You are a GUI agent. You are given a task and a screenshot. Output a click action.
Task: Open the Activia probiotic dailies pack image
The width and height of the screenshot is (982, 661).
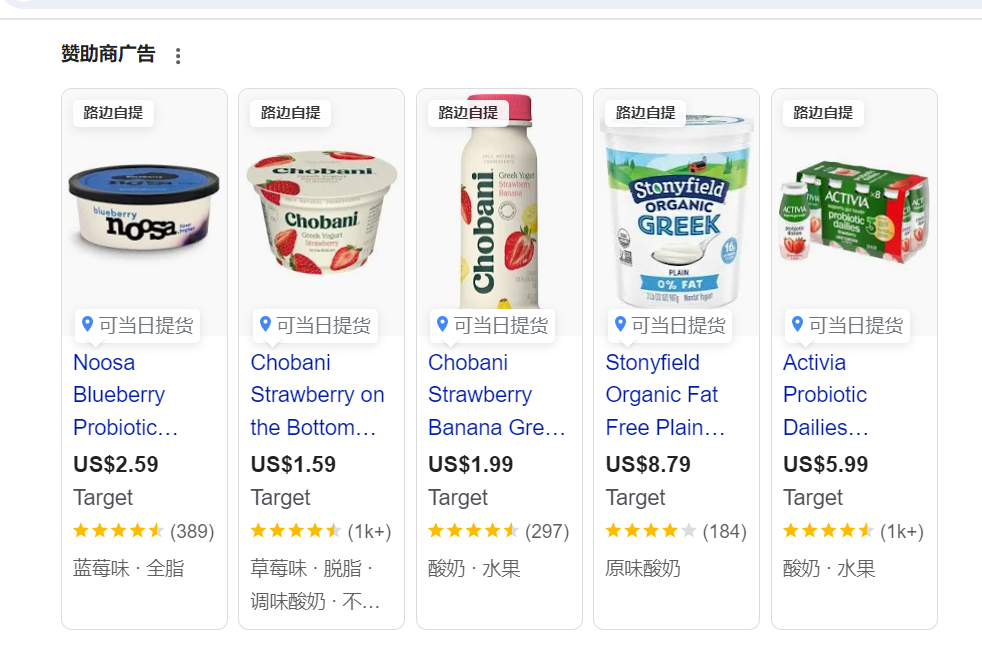pos(854,211)
